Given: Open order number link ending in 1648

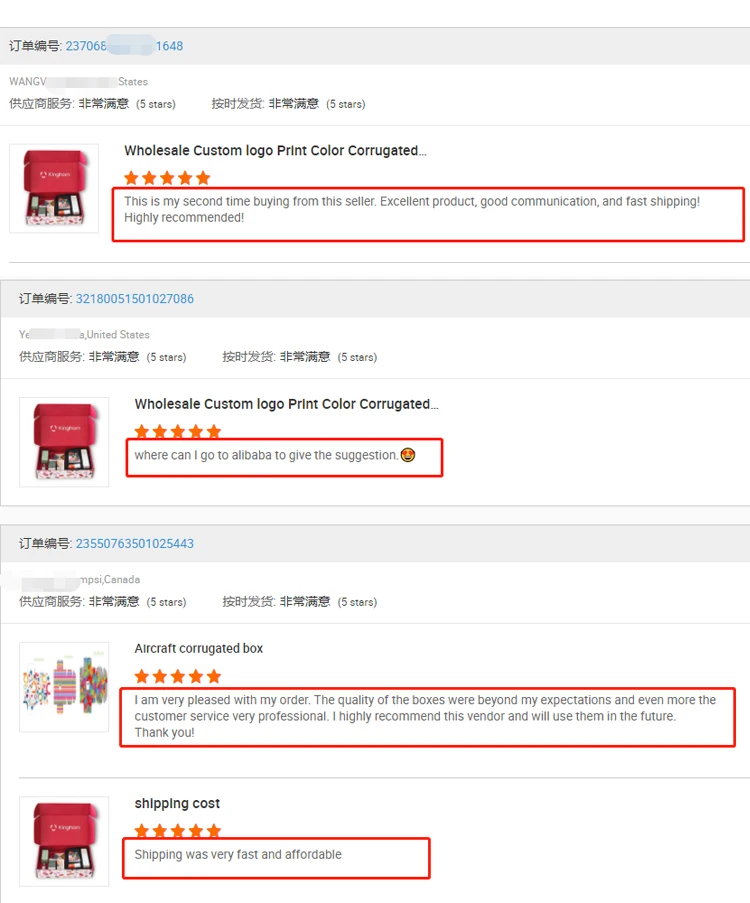Looking at the screenshot, I should coord(124,46).
